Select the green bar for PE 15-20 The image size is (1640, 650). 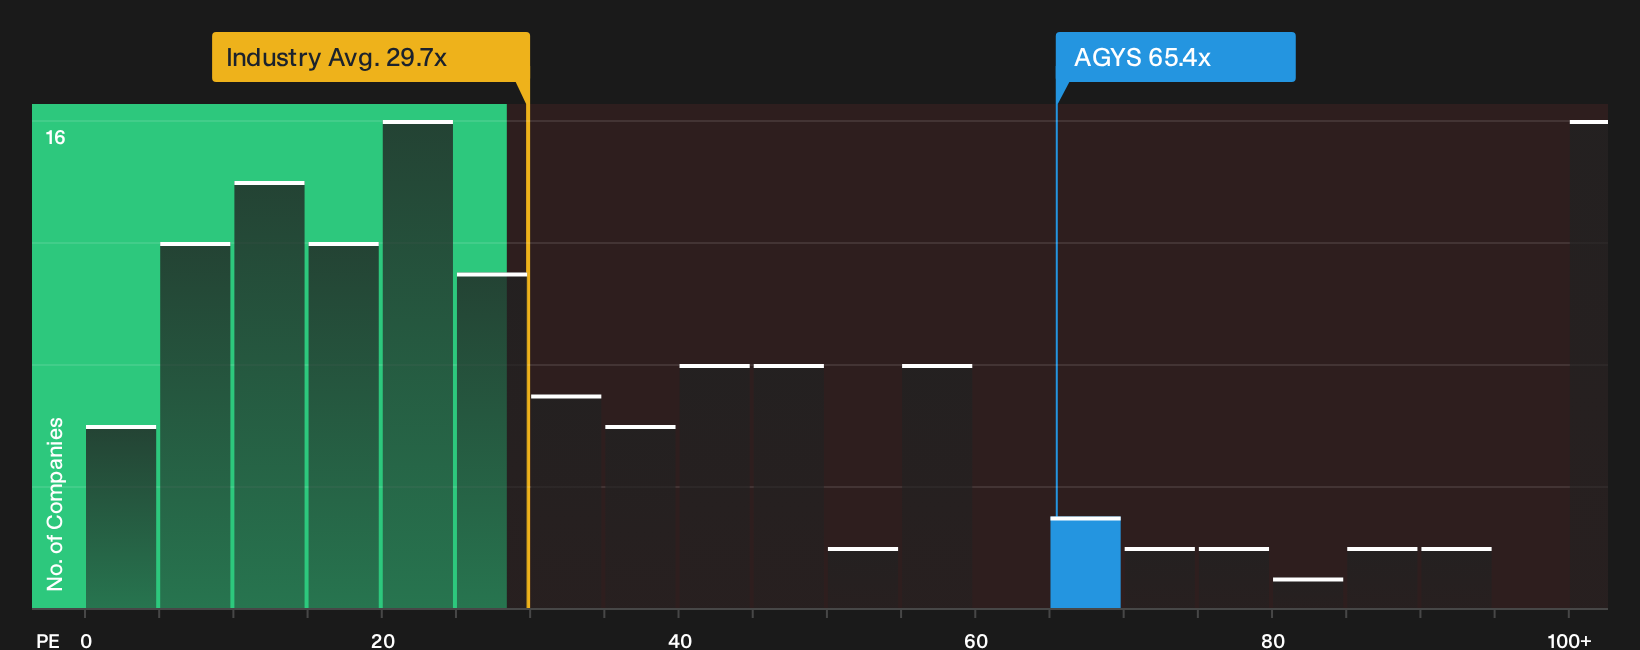pyautogui.click(x=344, y=426)
